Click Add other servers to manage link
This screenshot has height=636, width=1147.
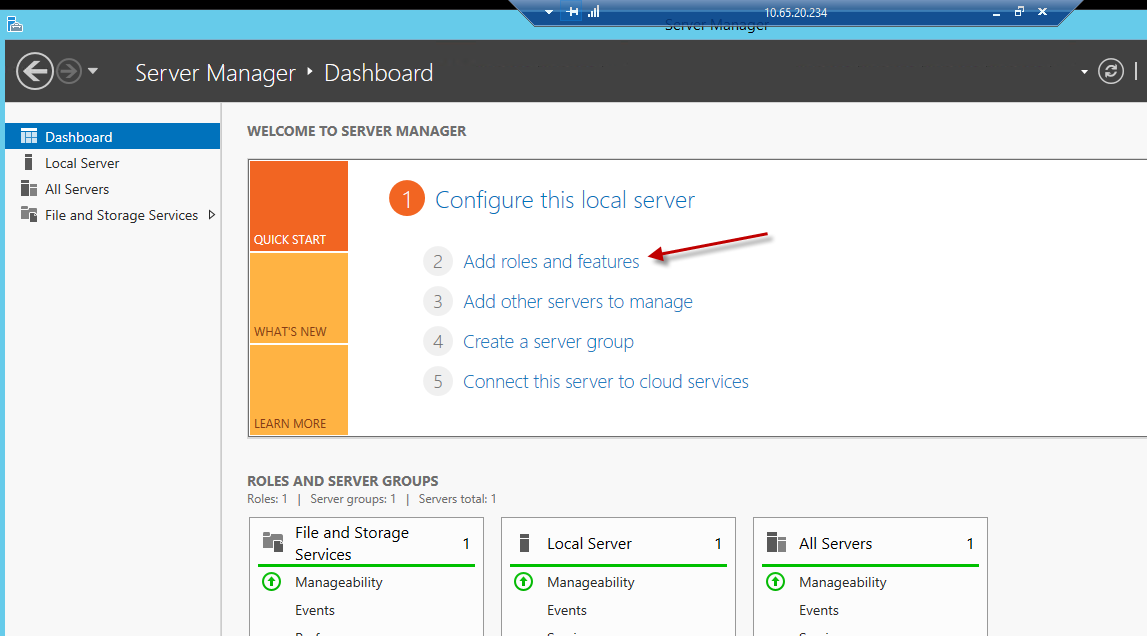pyautogui.click(x=578, y=302)
